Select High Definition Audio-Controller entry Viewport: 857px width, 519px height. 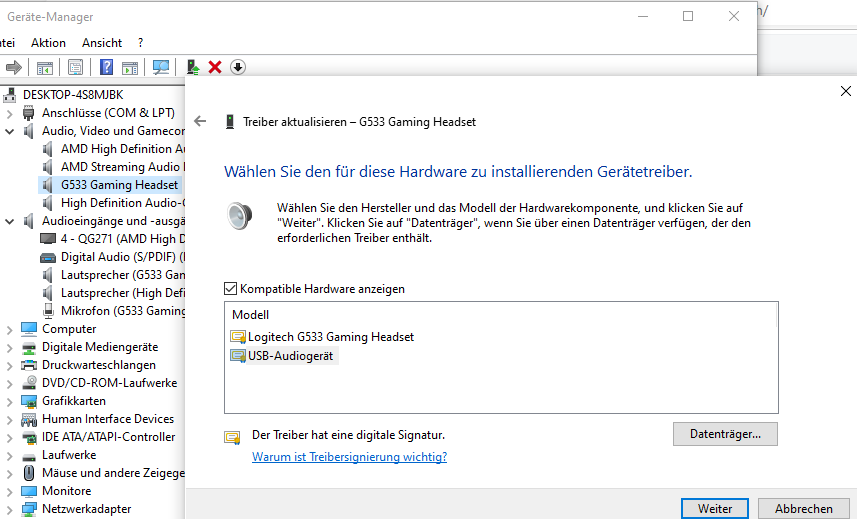point(122,203)
